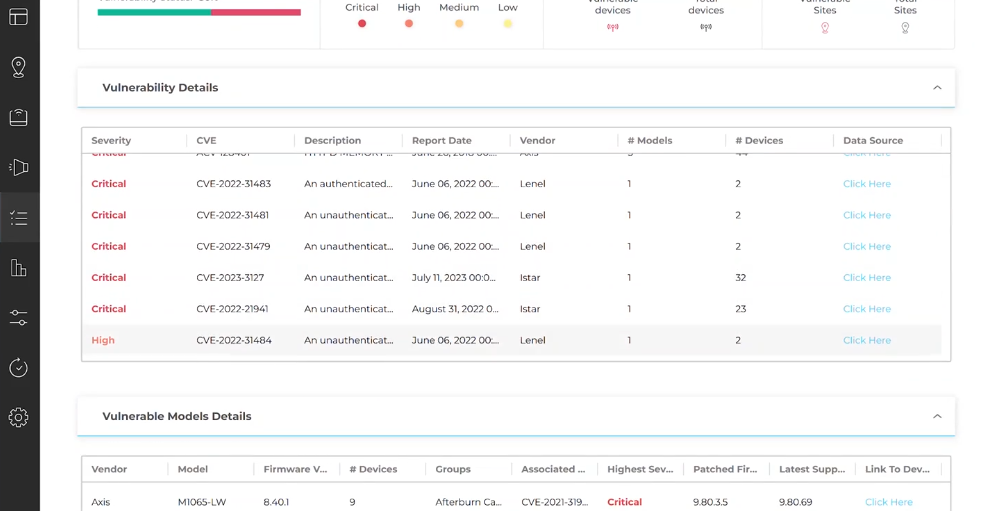This screenshot has width=983, height=511.
Task: Select CVE-2022-31479 cell
Action: coord(233,246)
